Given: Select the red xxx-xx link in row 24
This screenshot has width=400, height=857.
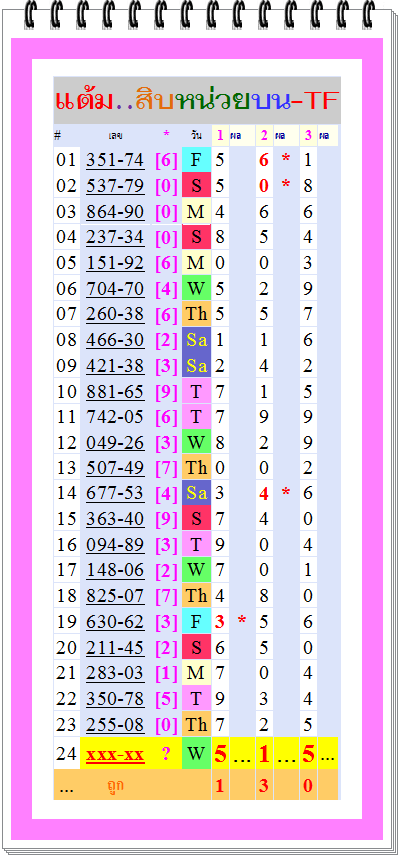Looking at the screenshot, I should coord(115,755).
